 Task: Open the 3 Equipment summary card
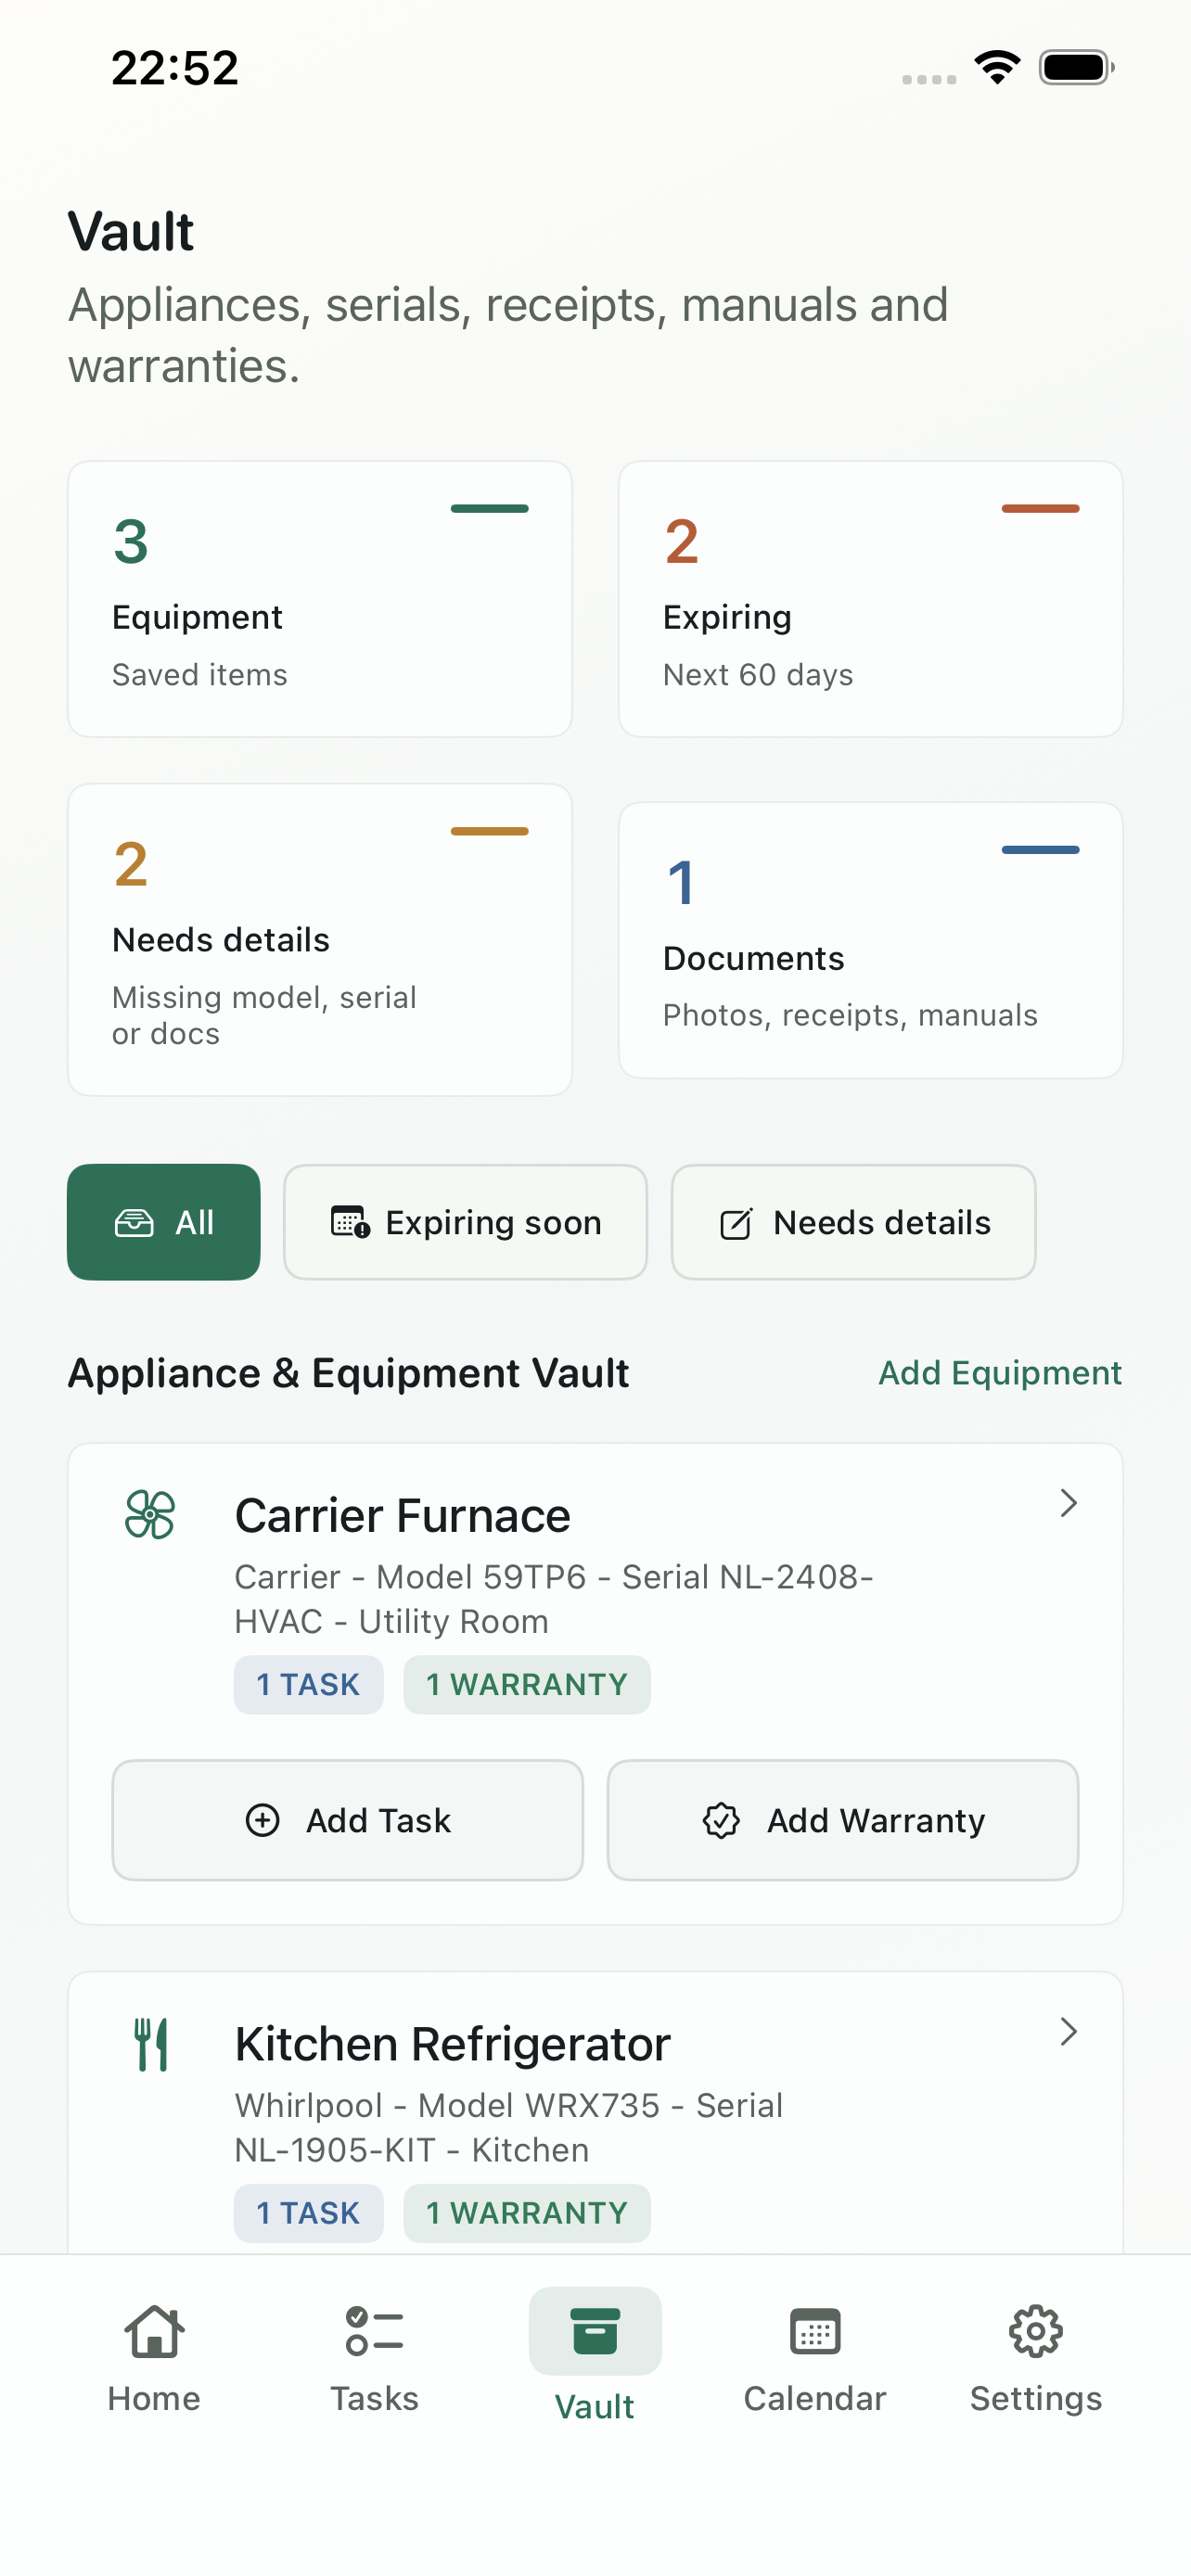coord(320,599)
